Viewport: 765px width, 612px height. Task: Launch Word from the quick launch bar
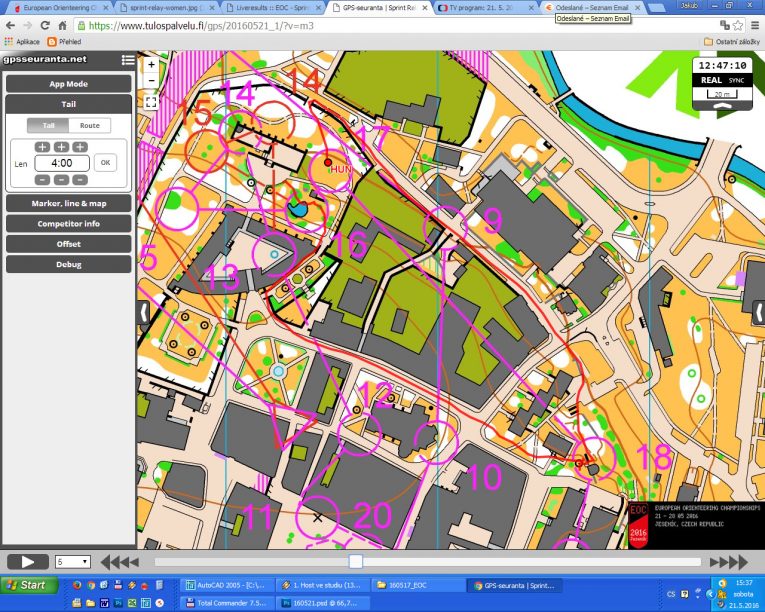104,603
